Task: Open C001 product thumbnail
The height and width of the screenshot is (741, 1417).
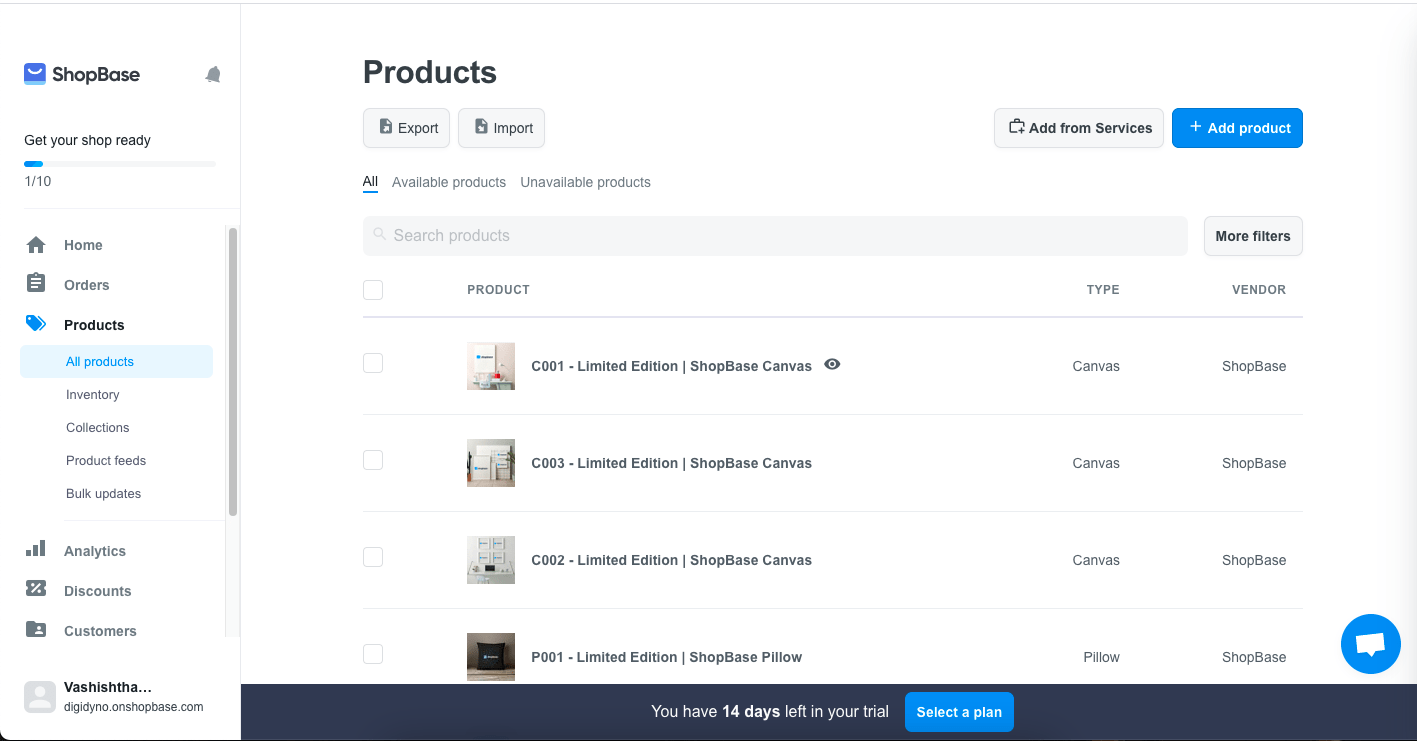Action: pyautogui.click(x=491, y=366)
